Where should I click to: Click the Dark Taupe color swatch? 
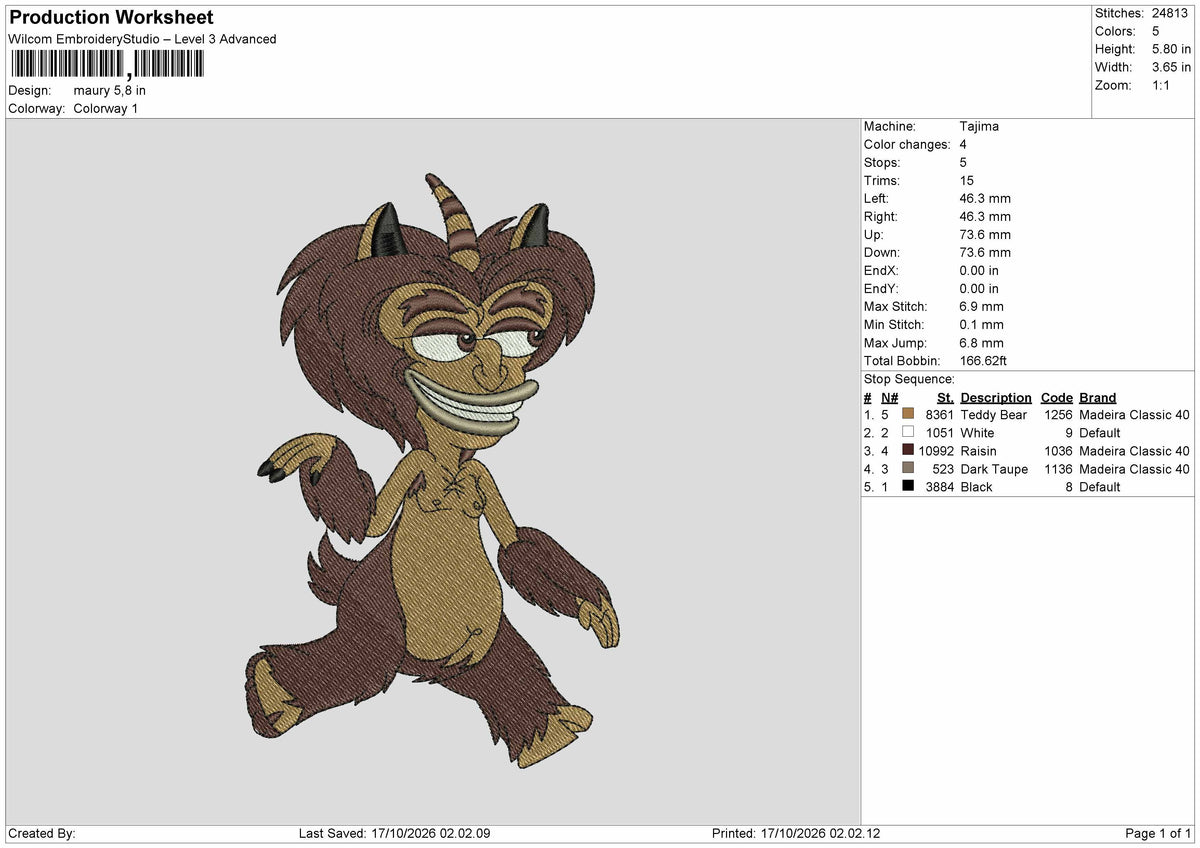click(x=908, y=468)
